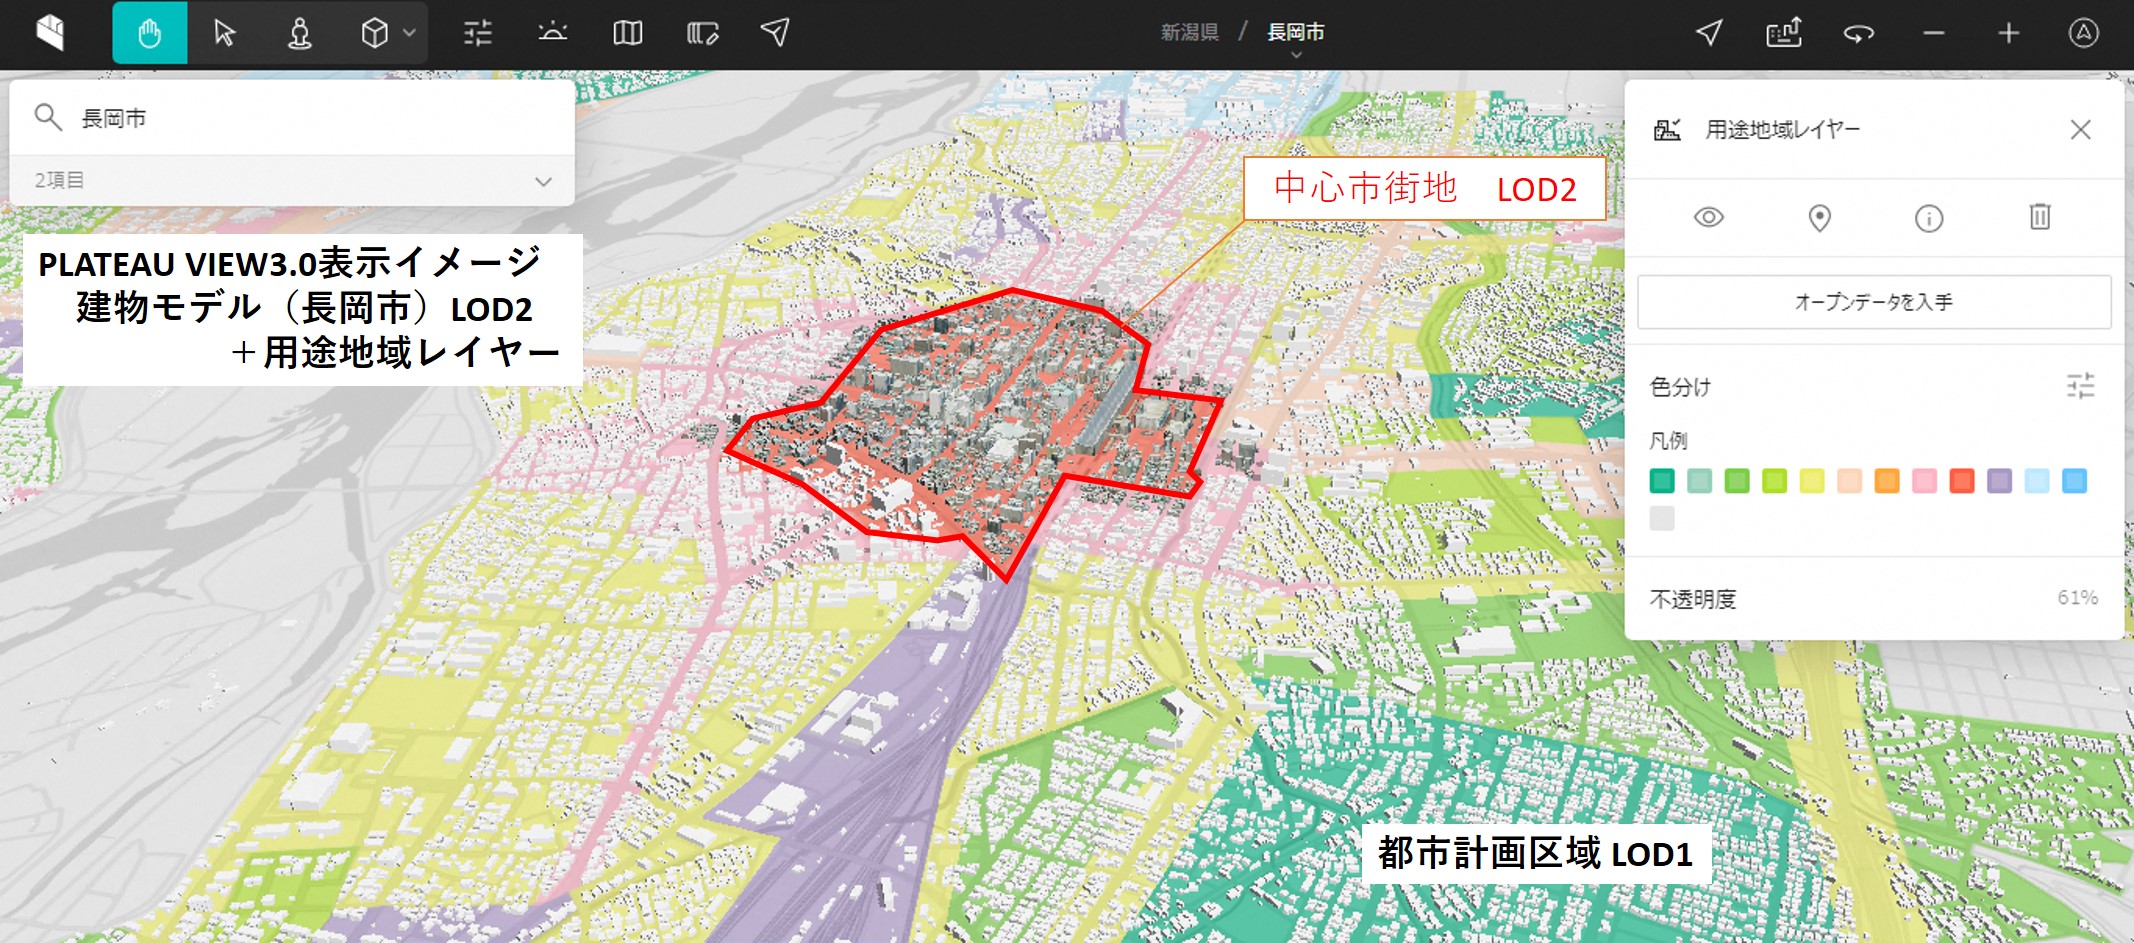
Task: Select the yellow legend swatch
Action: [1812, 481]
